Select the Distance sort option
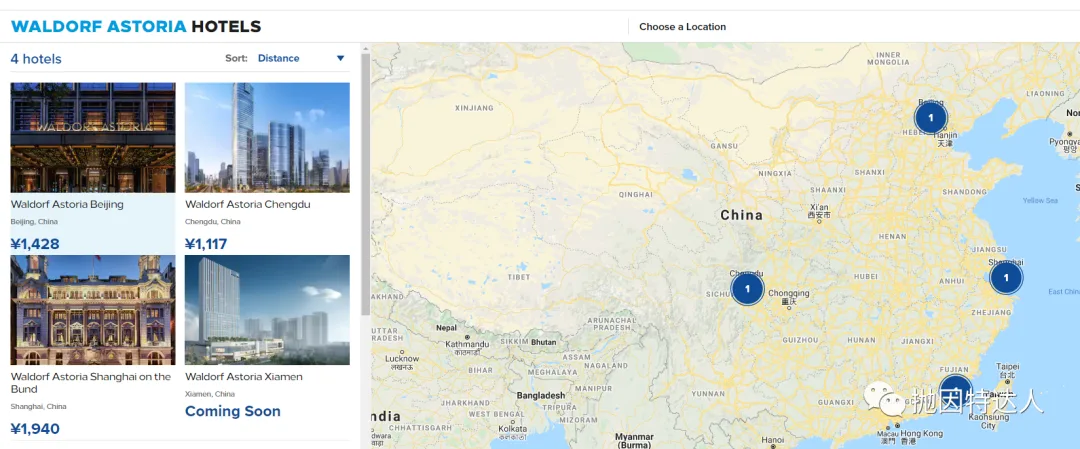This screenshot has height=449, width=1080. [278, 58]
